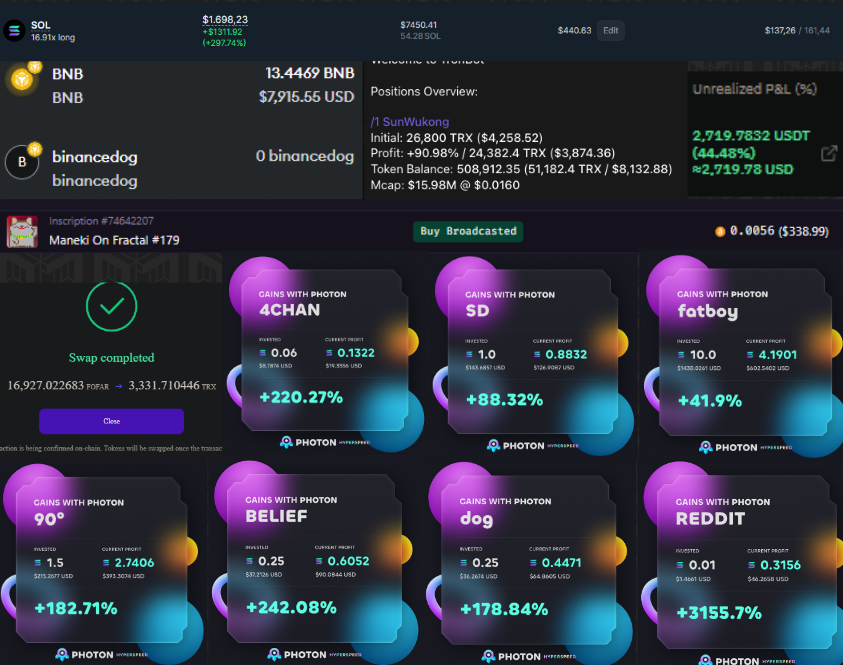
Task: Click the Maneki On Fractal #179 thumbnail
Action: 22,232
